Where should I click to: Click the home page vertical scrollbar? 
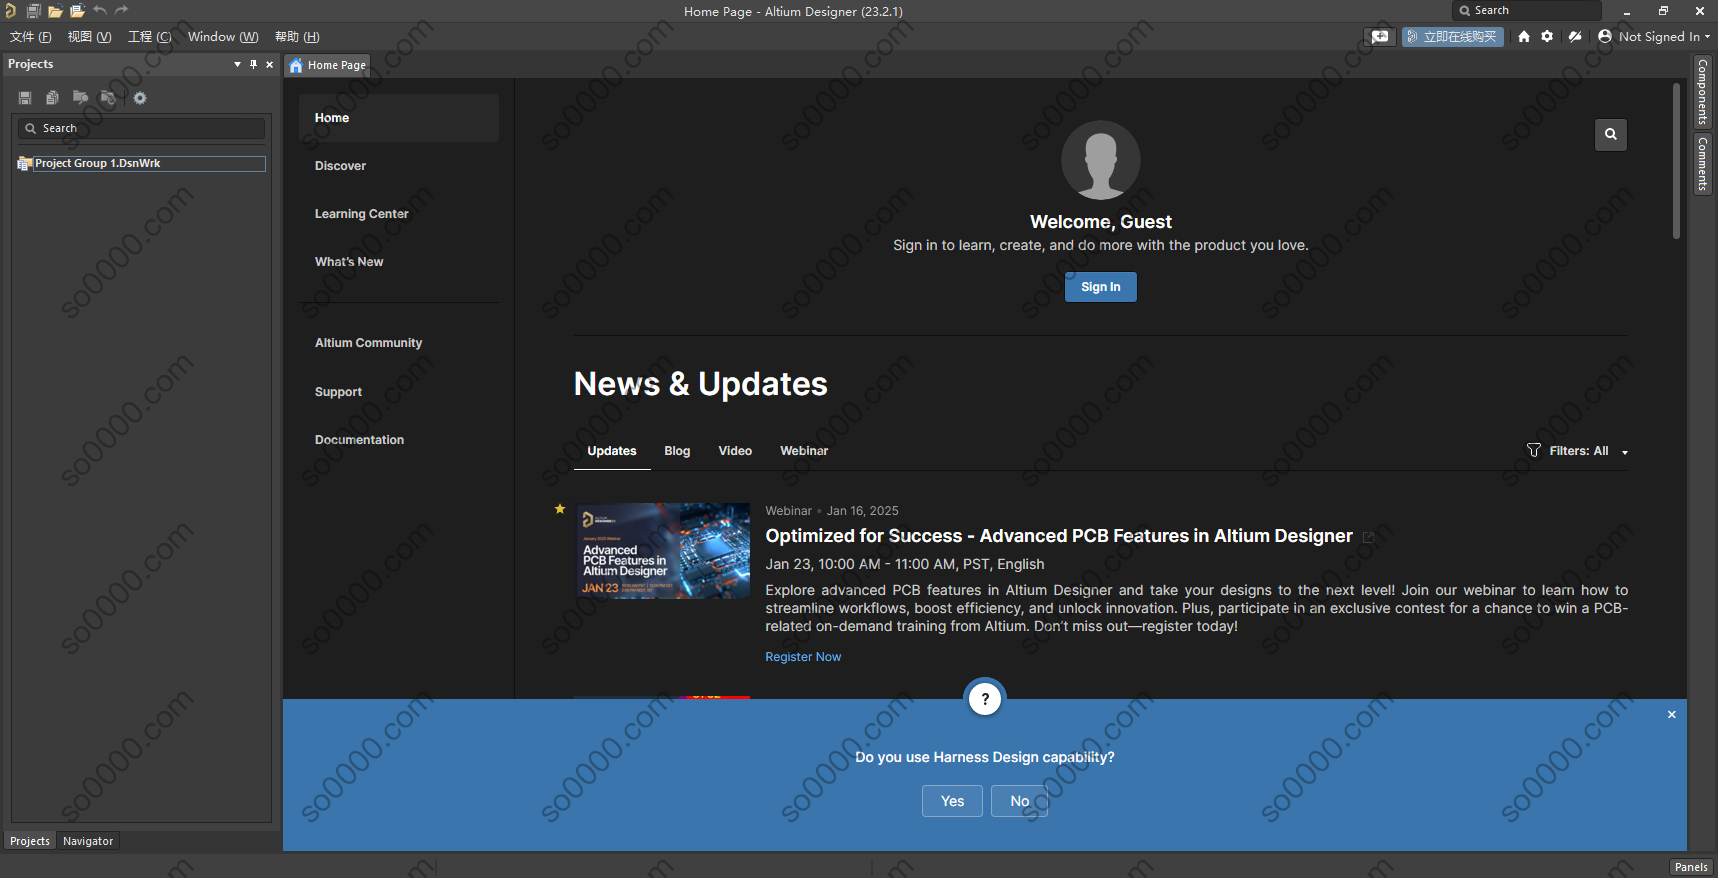tap(1676, 160)
